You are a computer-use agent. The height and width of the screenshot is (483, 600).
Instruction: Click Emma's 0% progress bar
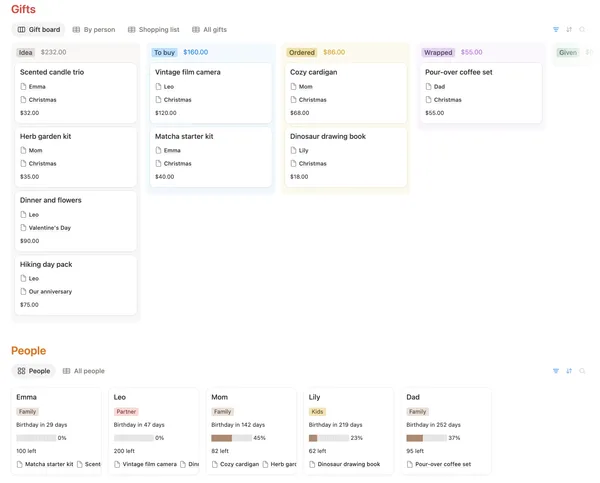(x=36, y=438)
